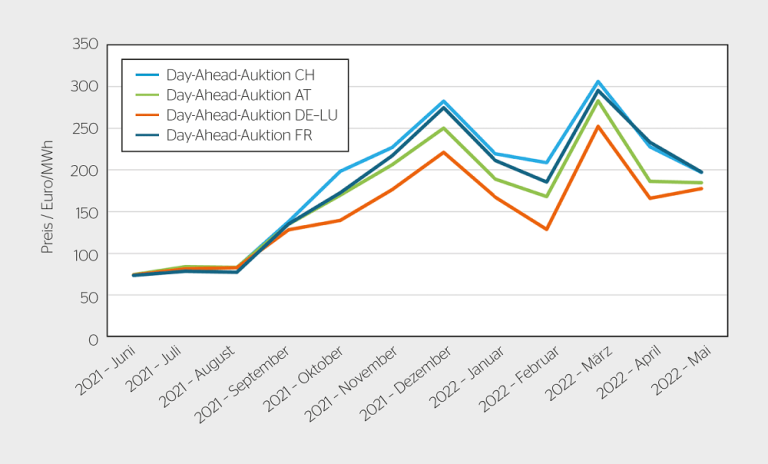Click the light blue CH legend line swatch
Image resolution: width=768 pixels, height=464 pixels.
pos(146,75)
